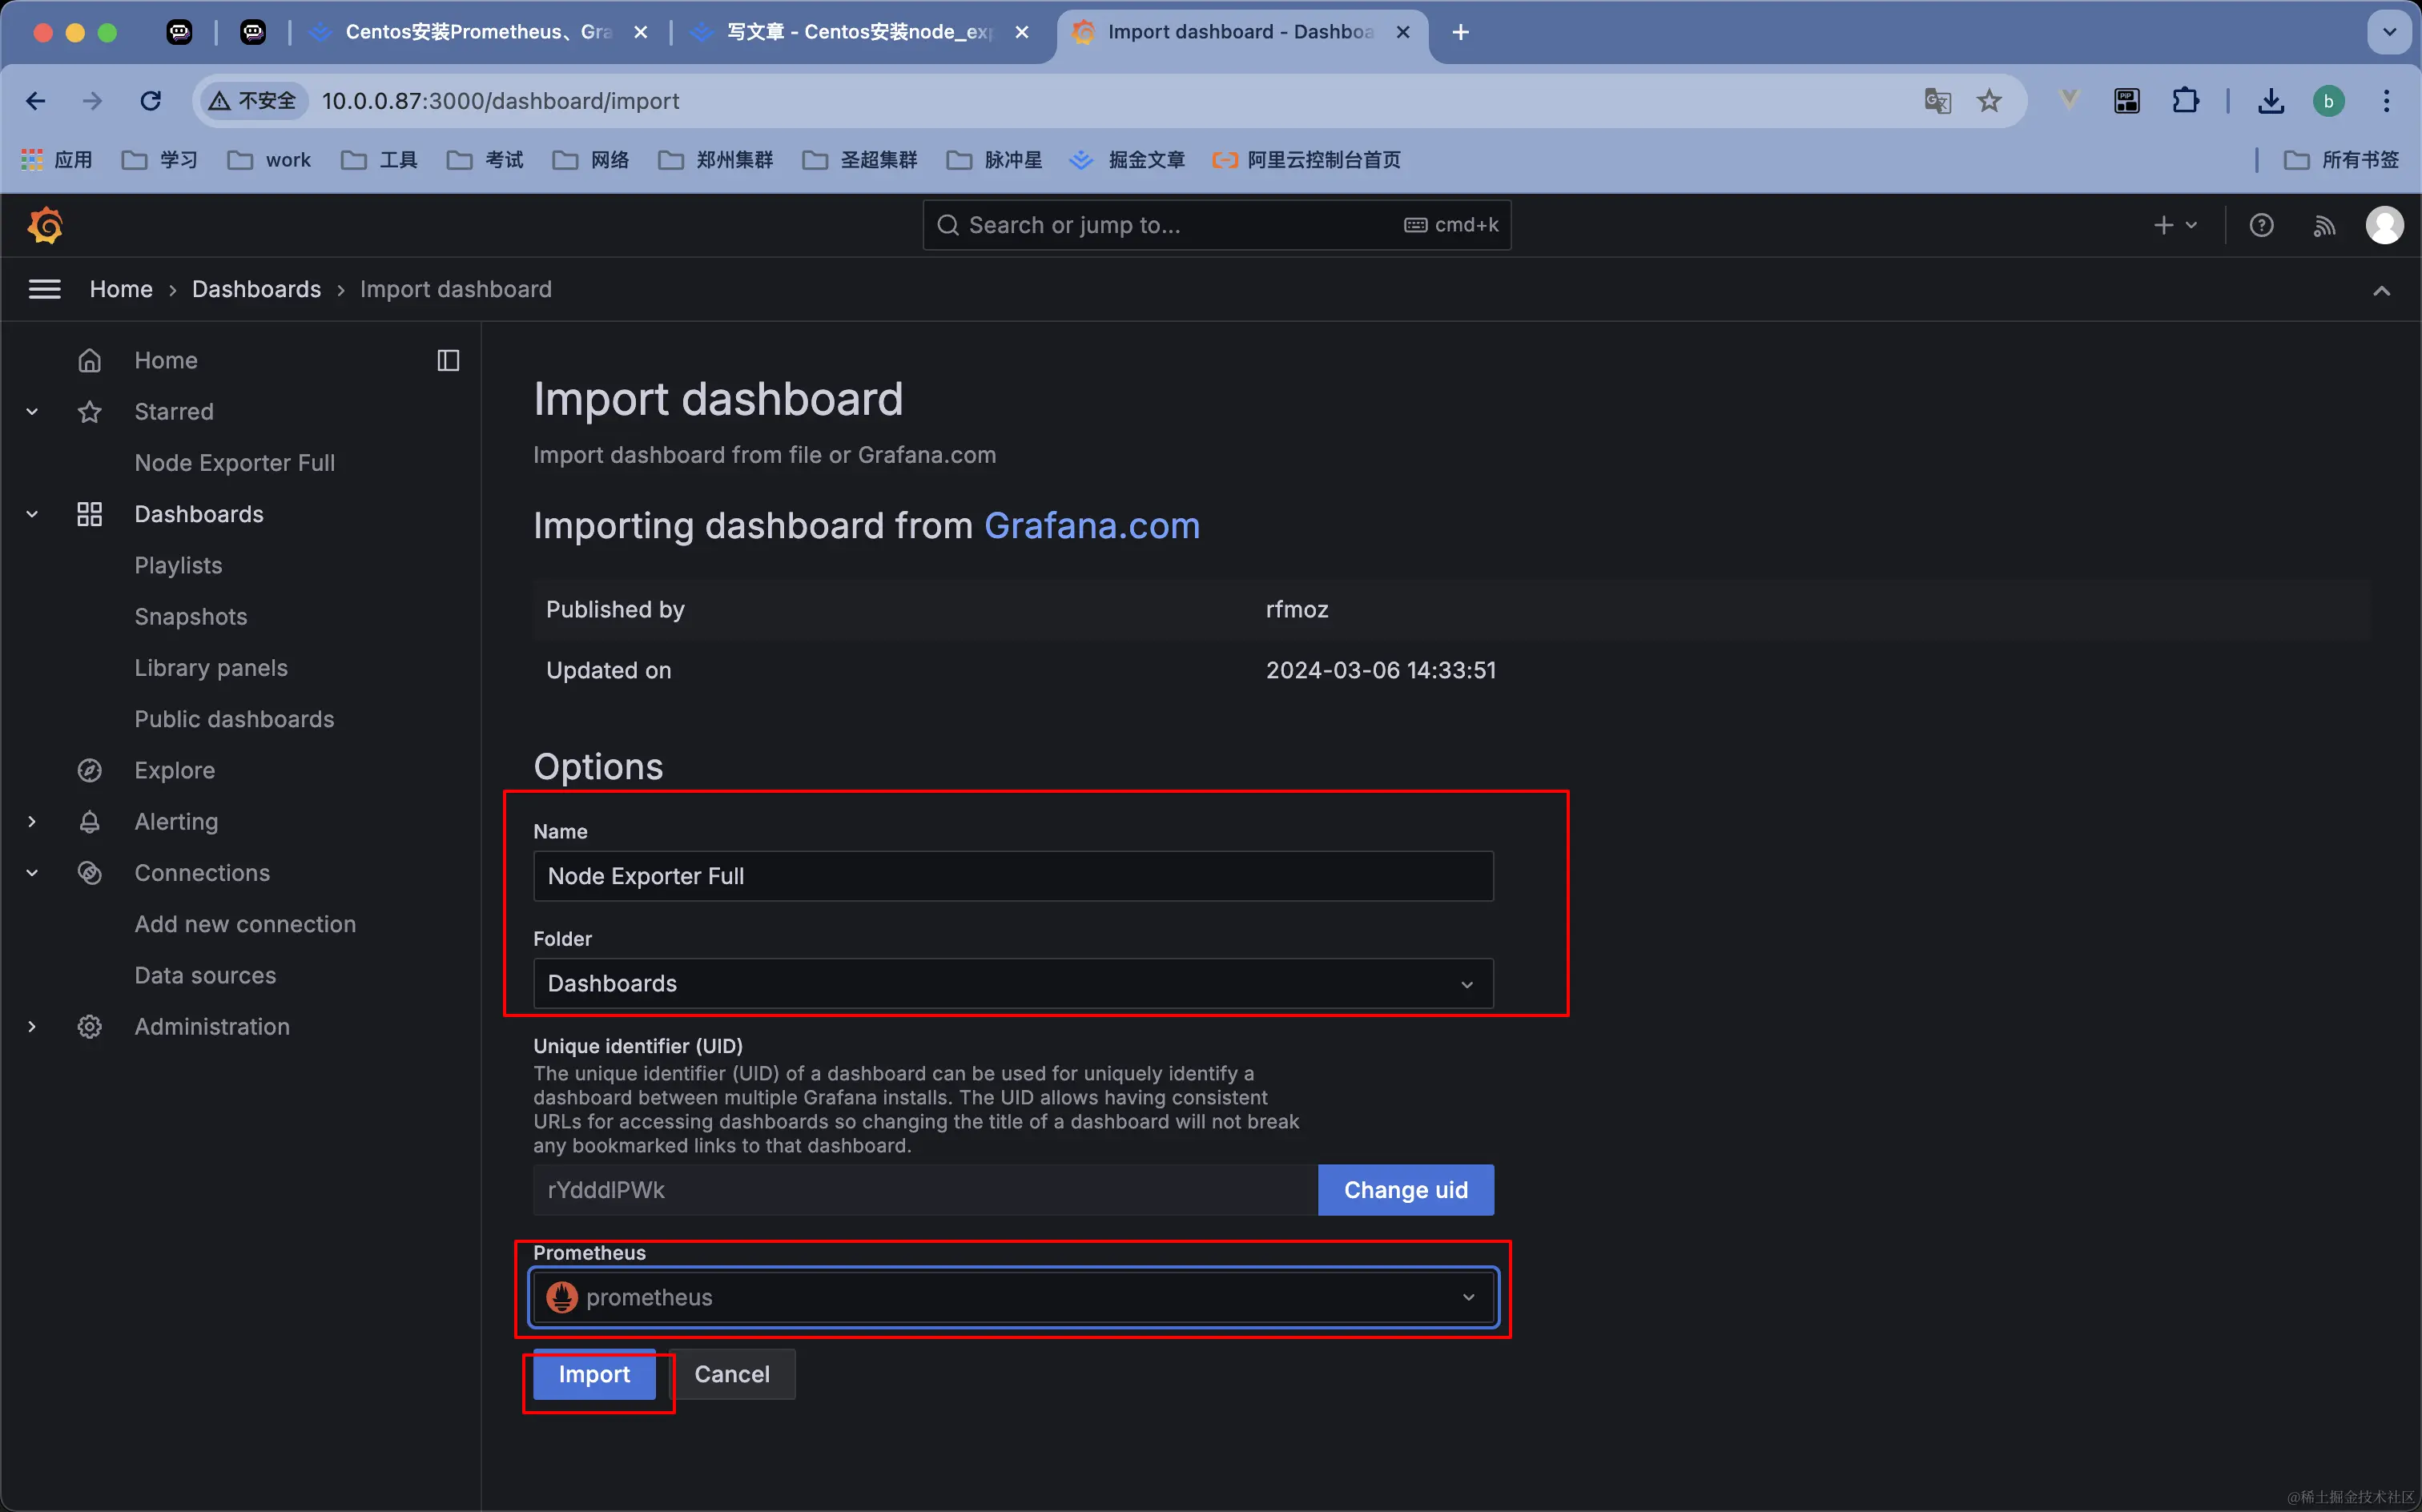Click the user profile avatar
The image size is (2422, 1512).
tap(2384, 226)
